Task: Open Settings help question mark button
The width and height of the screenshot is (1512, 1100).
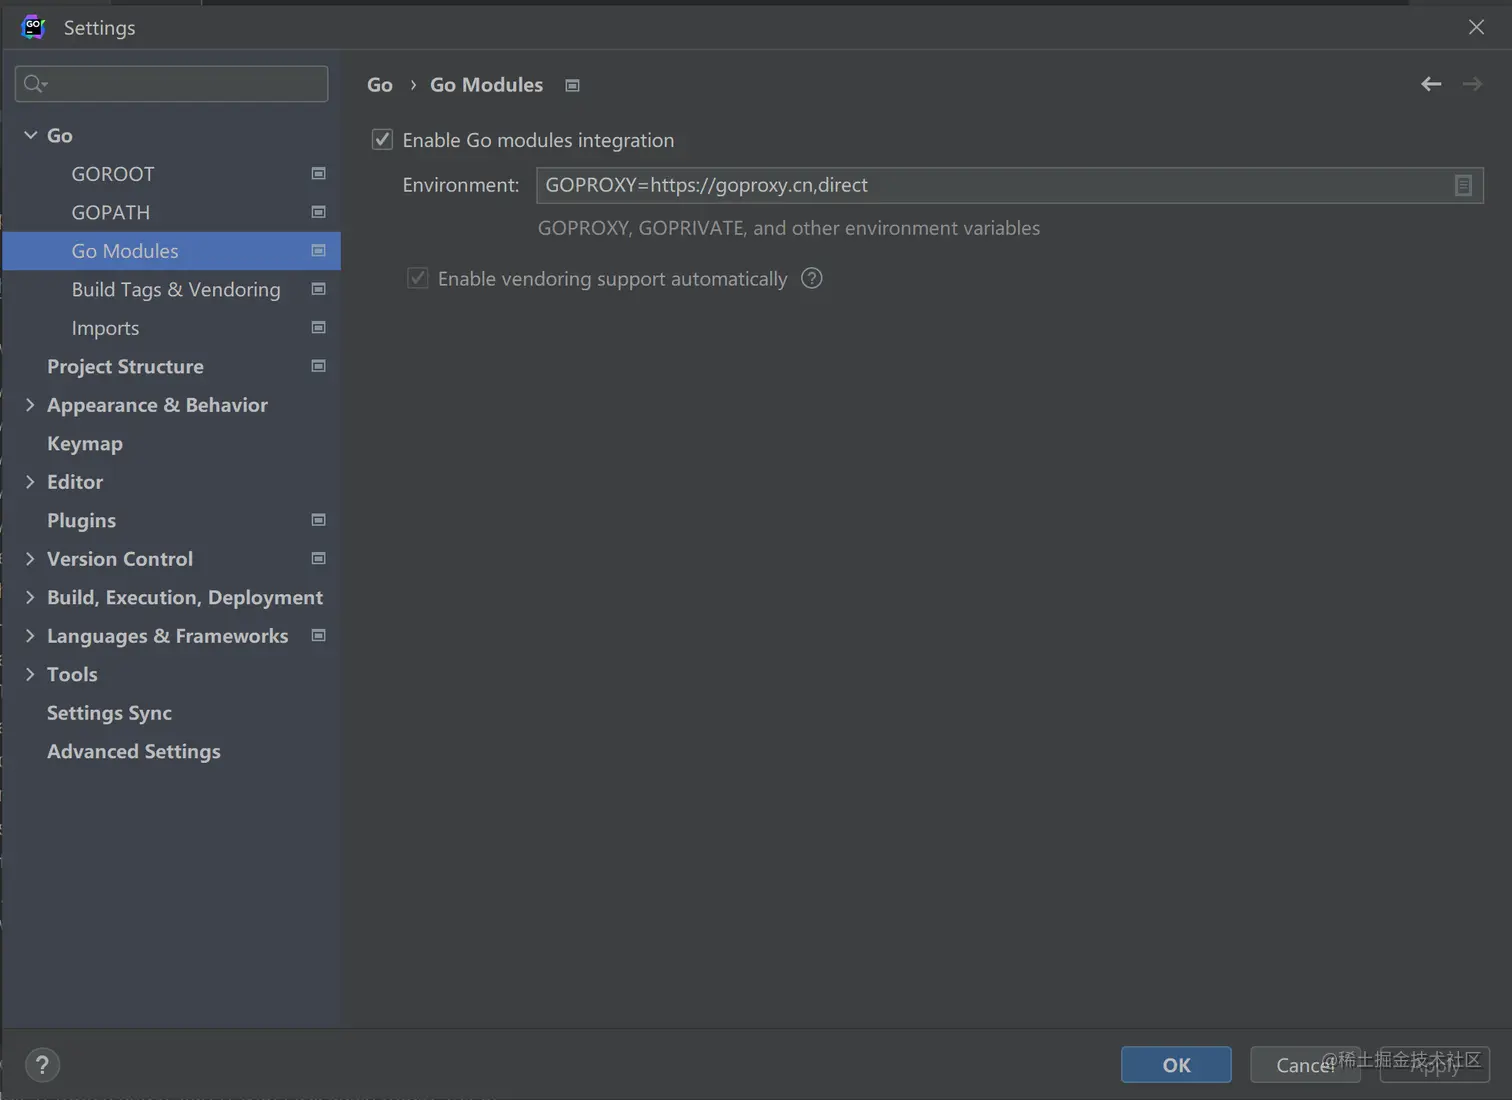Action: pos(42,1065)
